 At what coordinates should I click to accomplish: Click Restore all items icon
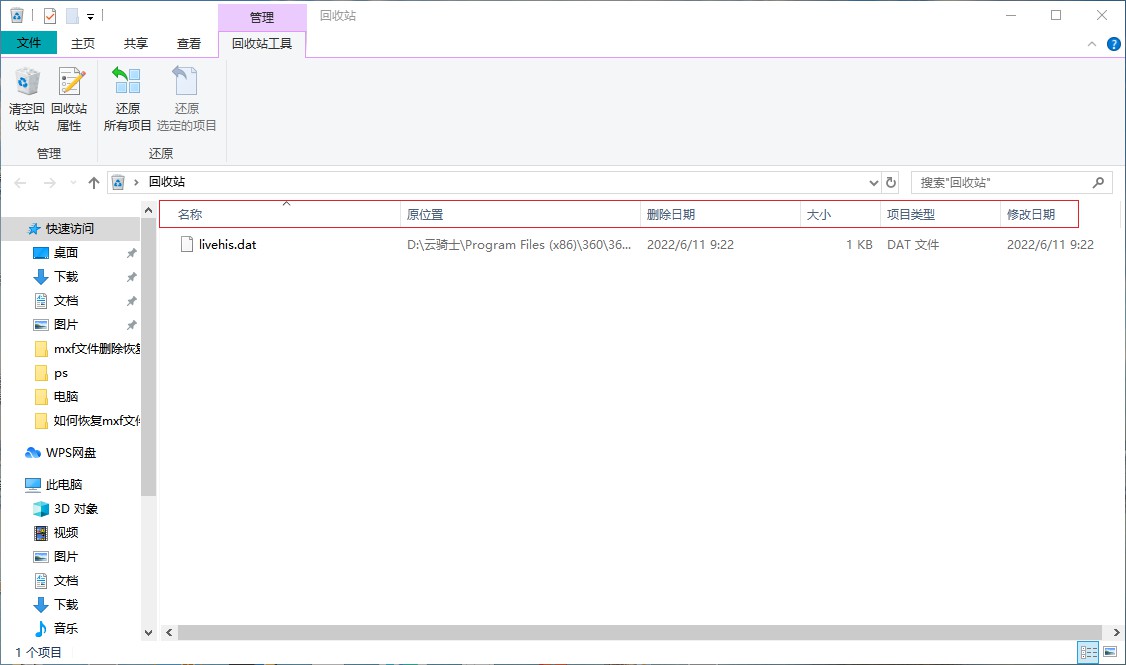[127, 82]
